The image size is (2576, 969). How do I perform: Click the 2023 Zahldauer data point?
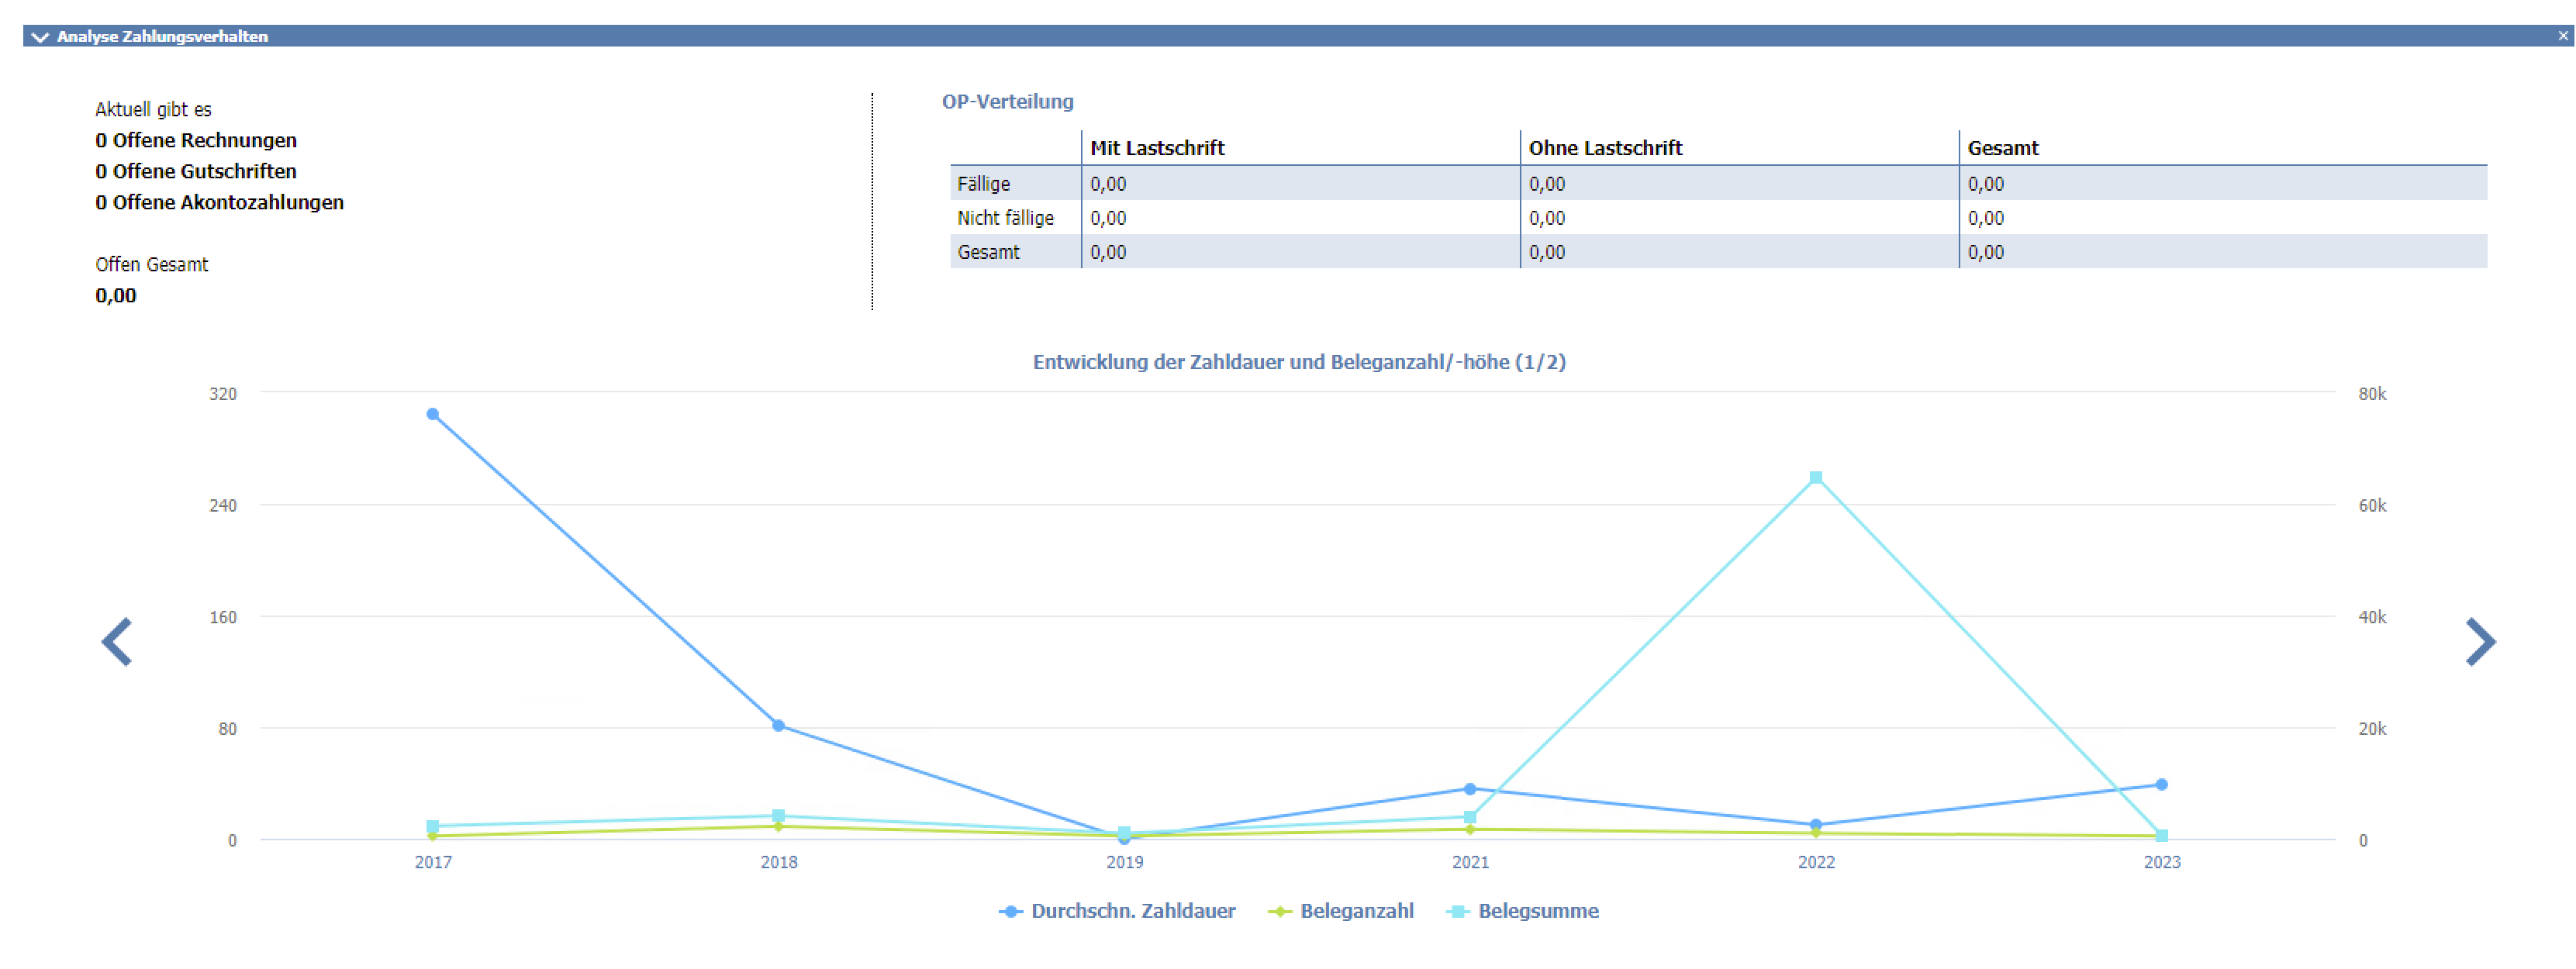point(2161,785)
